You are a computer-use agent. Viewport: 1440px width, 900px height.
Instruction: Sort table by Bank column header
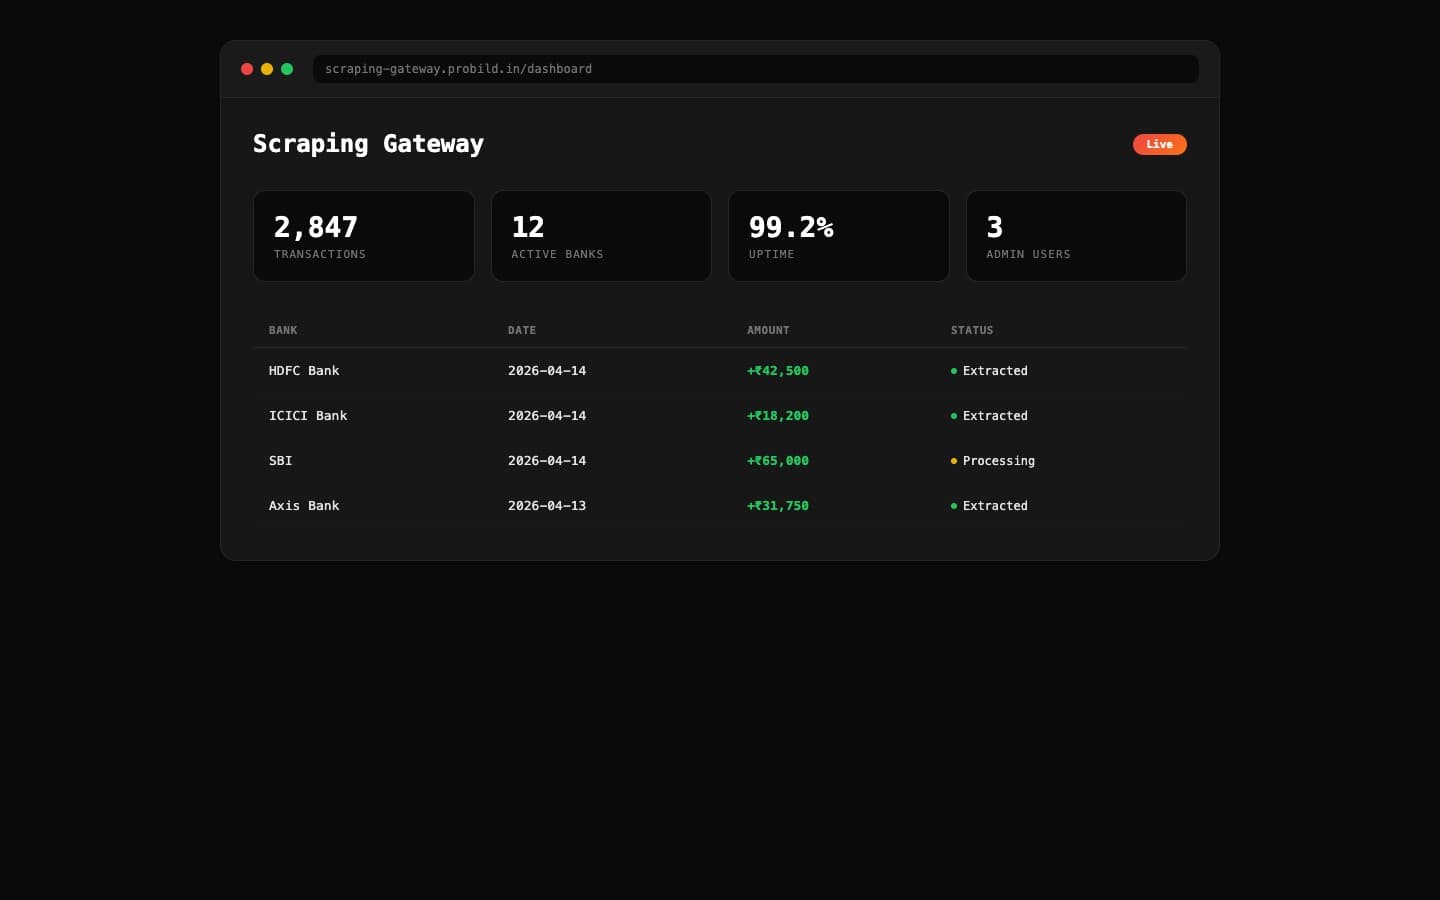point(283,330)
